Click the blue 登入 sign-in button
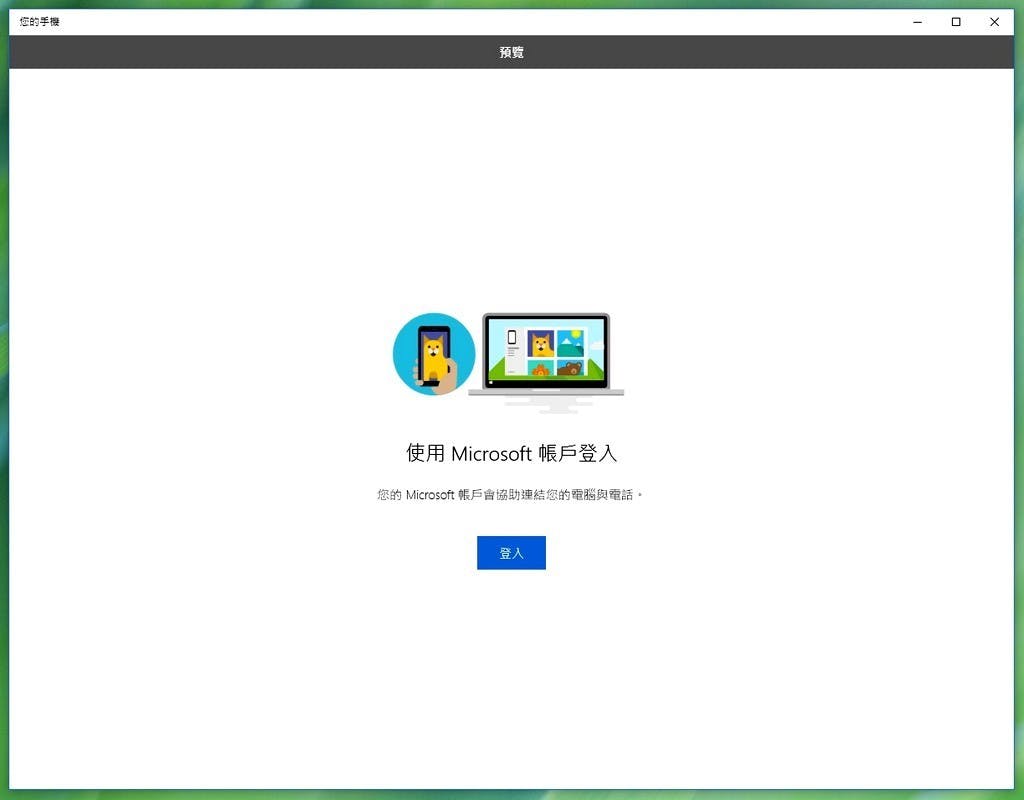1024x800 pixels. 511,552
